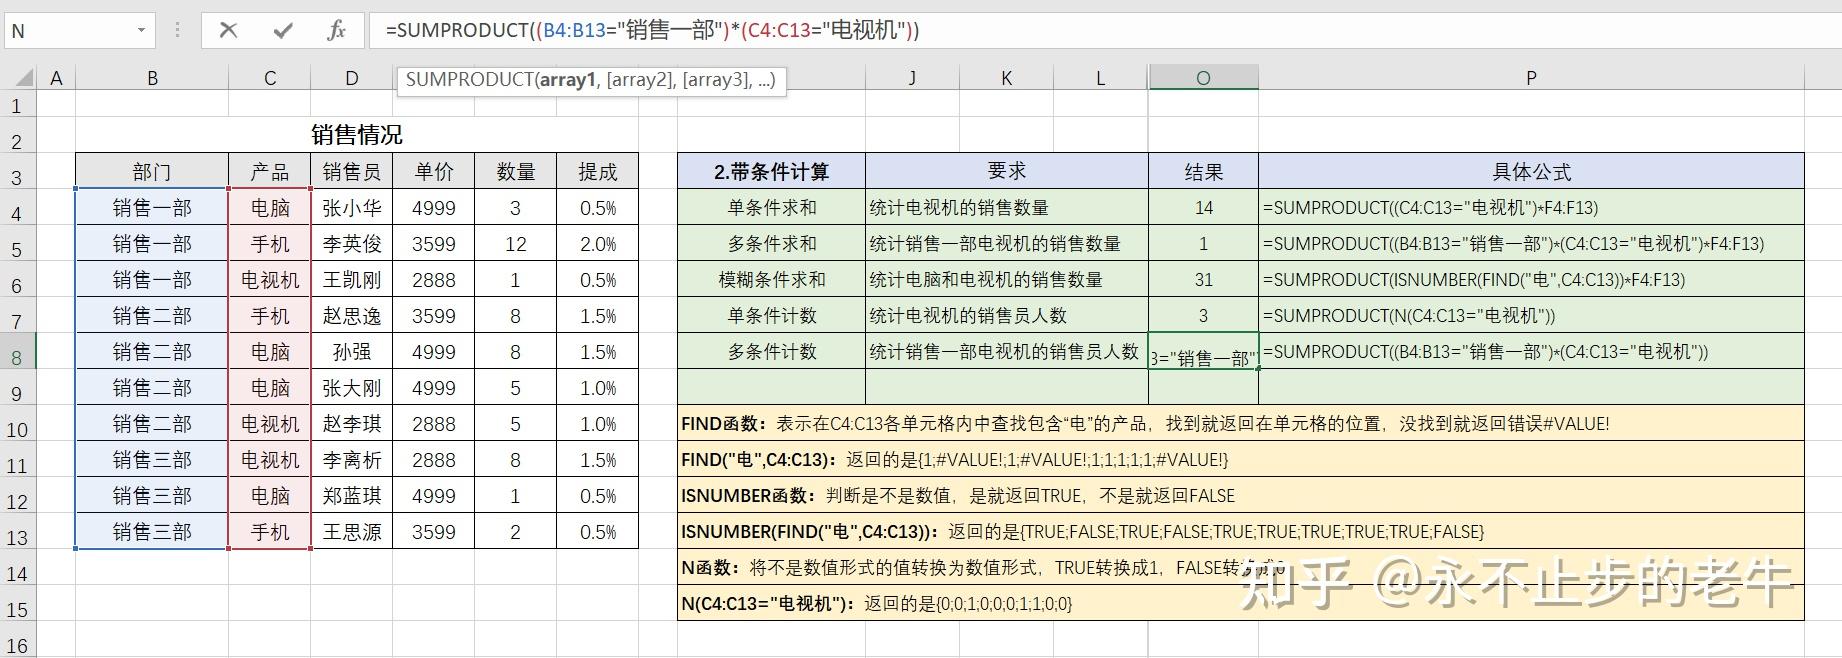Click the ISNUMBER函数 explanation note row
Screen dimensions: 1842x658
(1241, 496)
